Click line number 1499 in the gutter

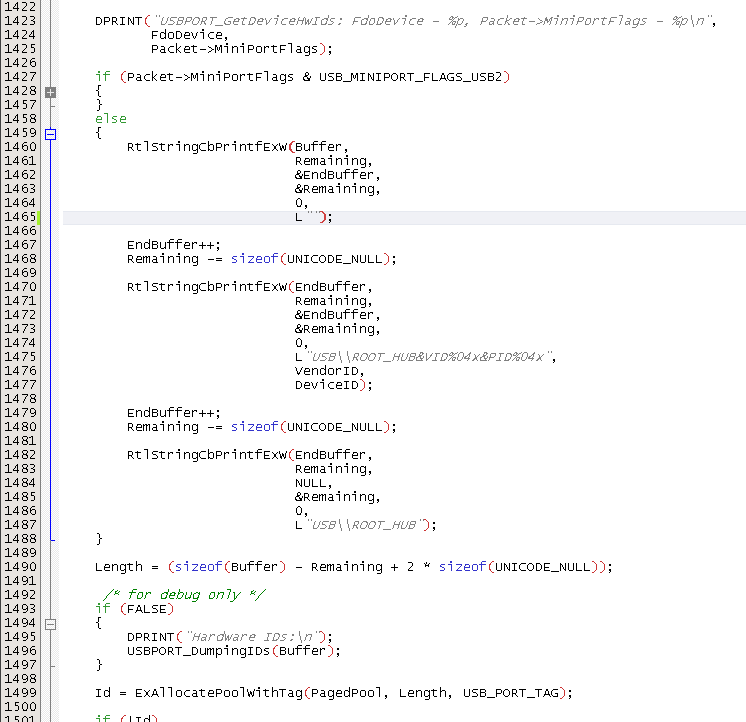20,693
